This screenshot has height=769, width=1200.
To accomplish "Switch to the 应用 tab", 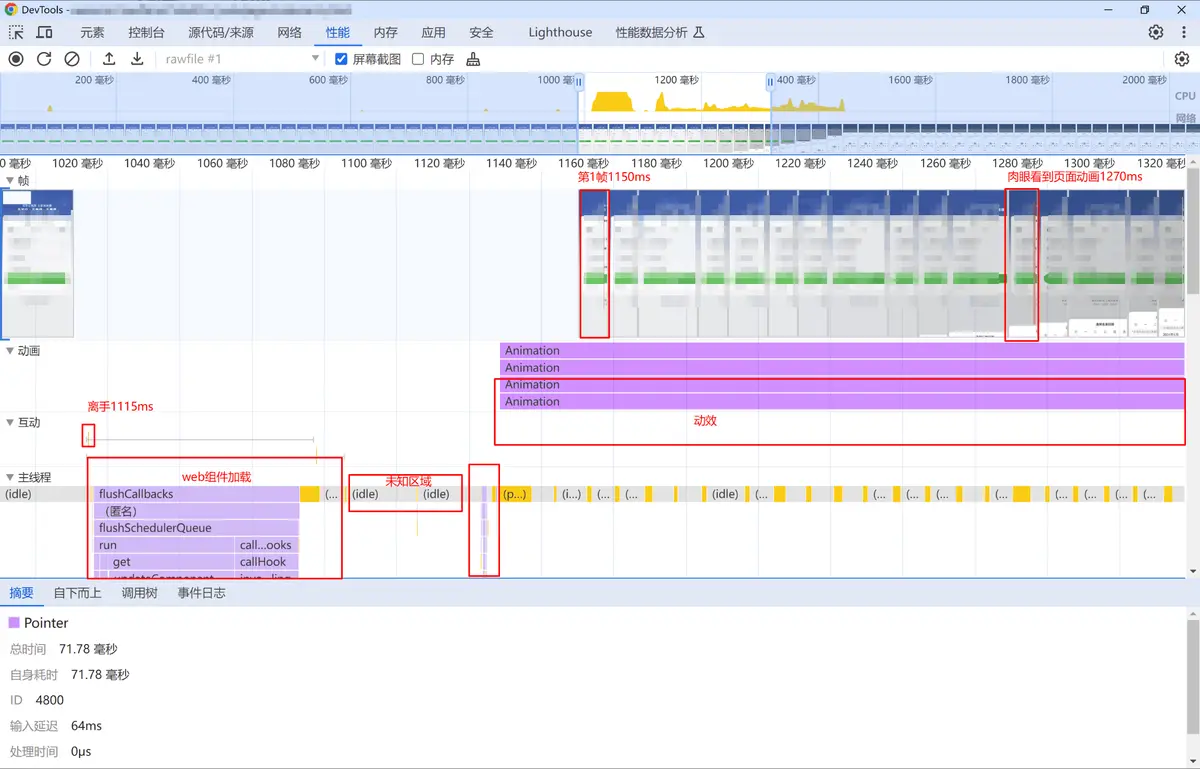I will coord(433,32).
